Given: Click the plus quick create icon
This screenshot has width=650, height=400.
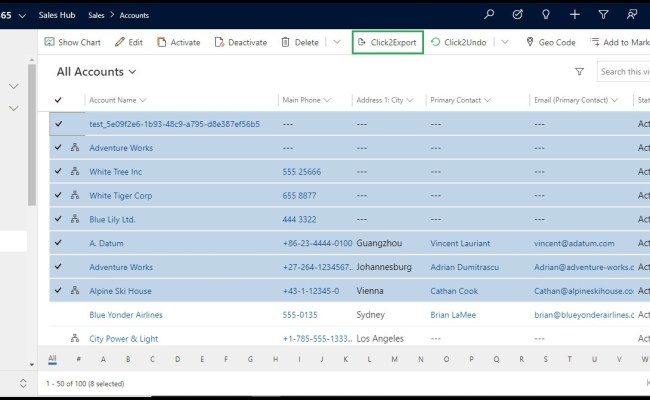Looking at the screenshot, I should point(575,15).
